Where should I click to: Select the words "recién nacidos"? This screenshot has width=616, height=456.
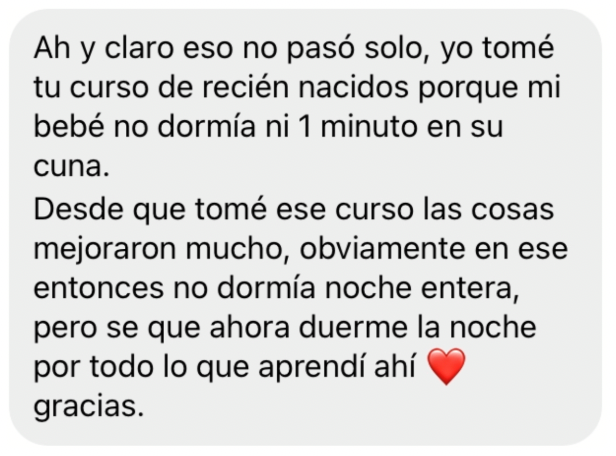[305, 87]
